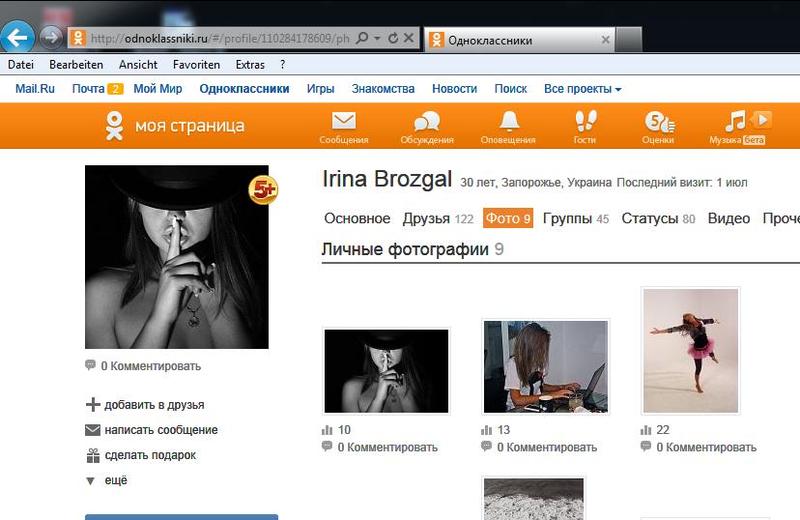This screenshot has height=520, width=800.
Task: Open the Мой Мир link
Action: [158, 89]
